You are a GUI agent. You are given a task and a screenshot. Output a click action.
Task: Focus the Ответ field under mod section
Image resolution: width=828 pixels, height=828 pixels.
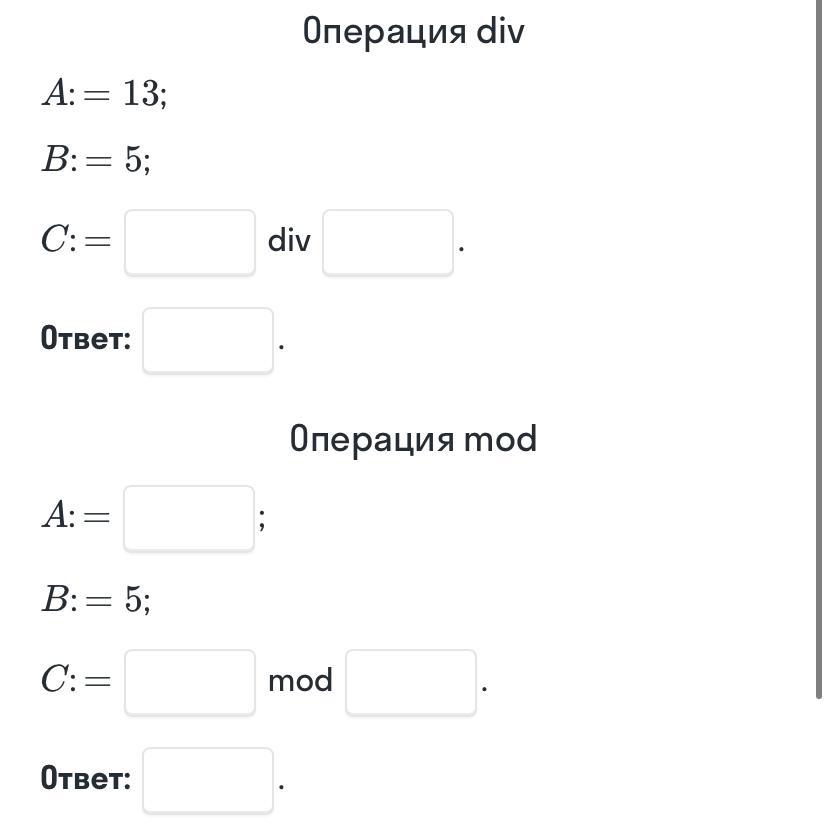(208, 780)
